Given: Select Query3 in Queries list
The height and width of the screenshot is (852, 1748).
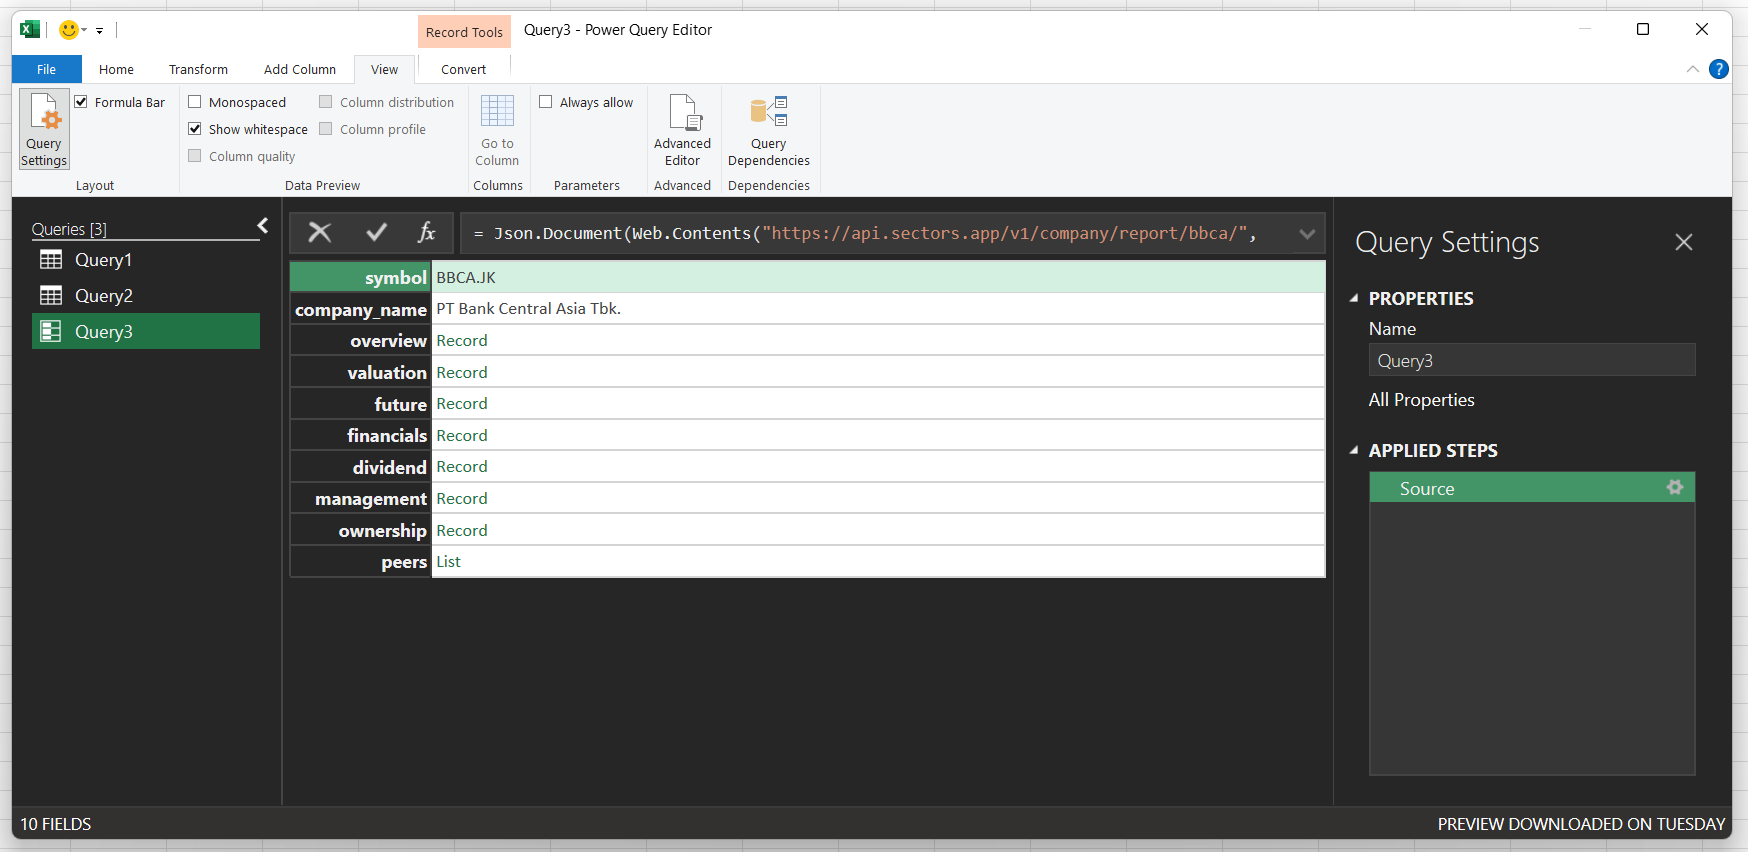Looking at the screenshot, I should (146, 331).
